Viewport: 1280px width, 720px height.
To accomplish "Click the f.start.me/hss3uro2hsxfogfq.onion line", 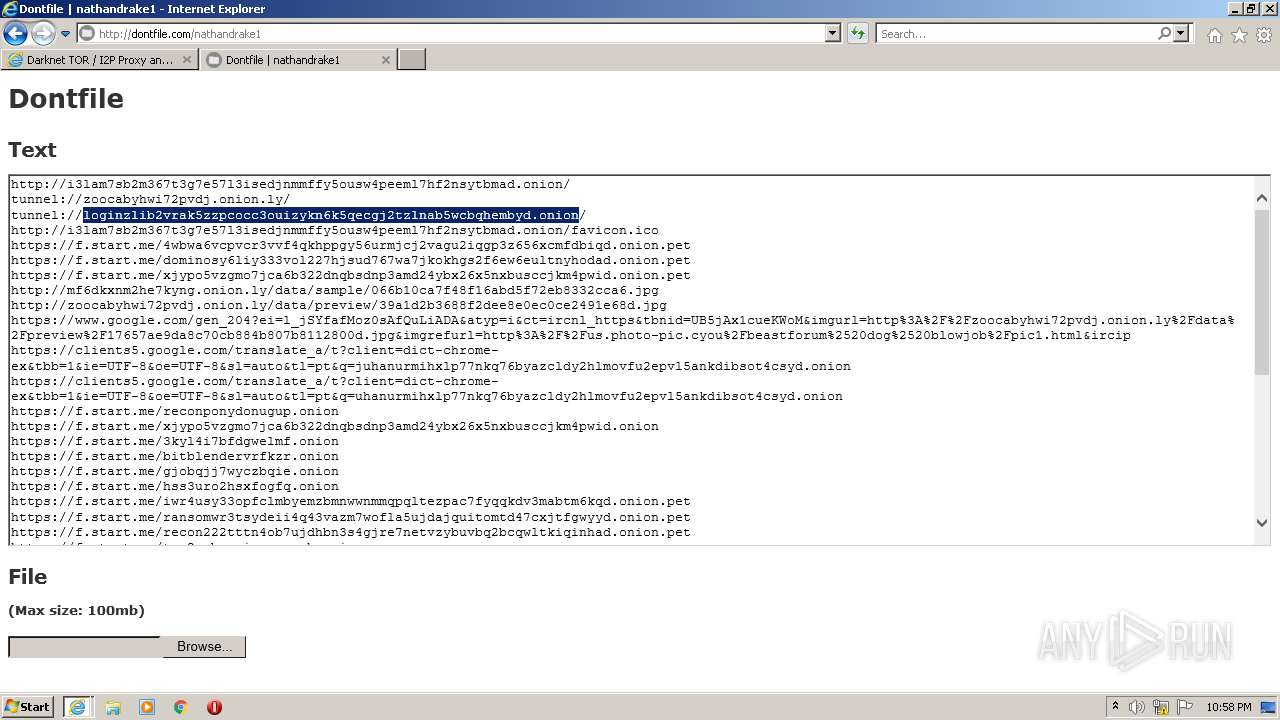I will (x=175, y=486).
